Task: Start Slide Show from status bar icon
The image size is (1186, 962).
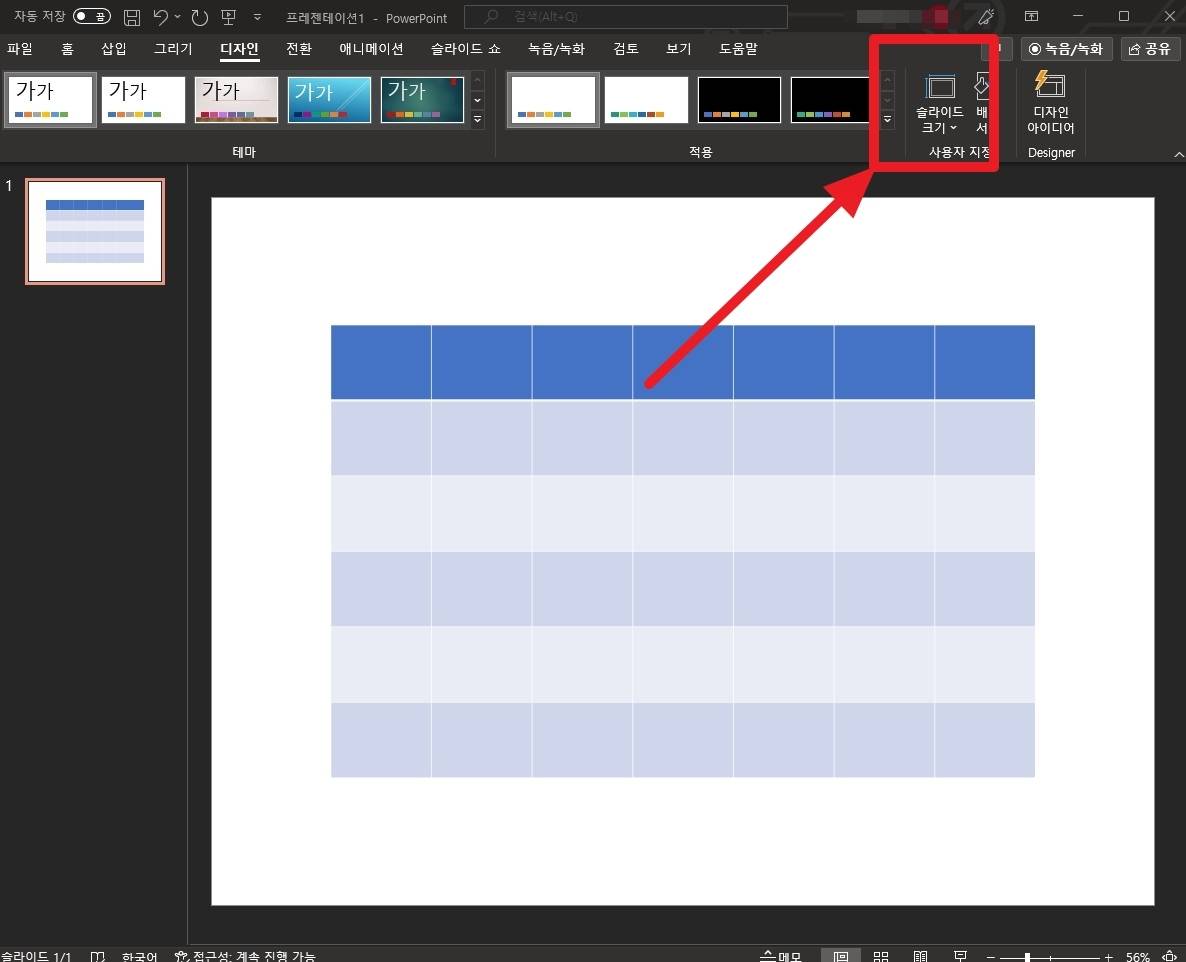Action: tap(961, 956)
